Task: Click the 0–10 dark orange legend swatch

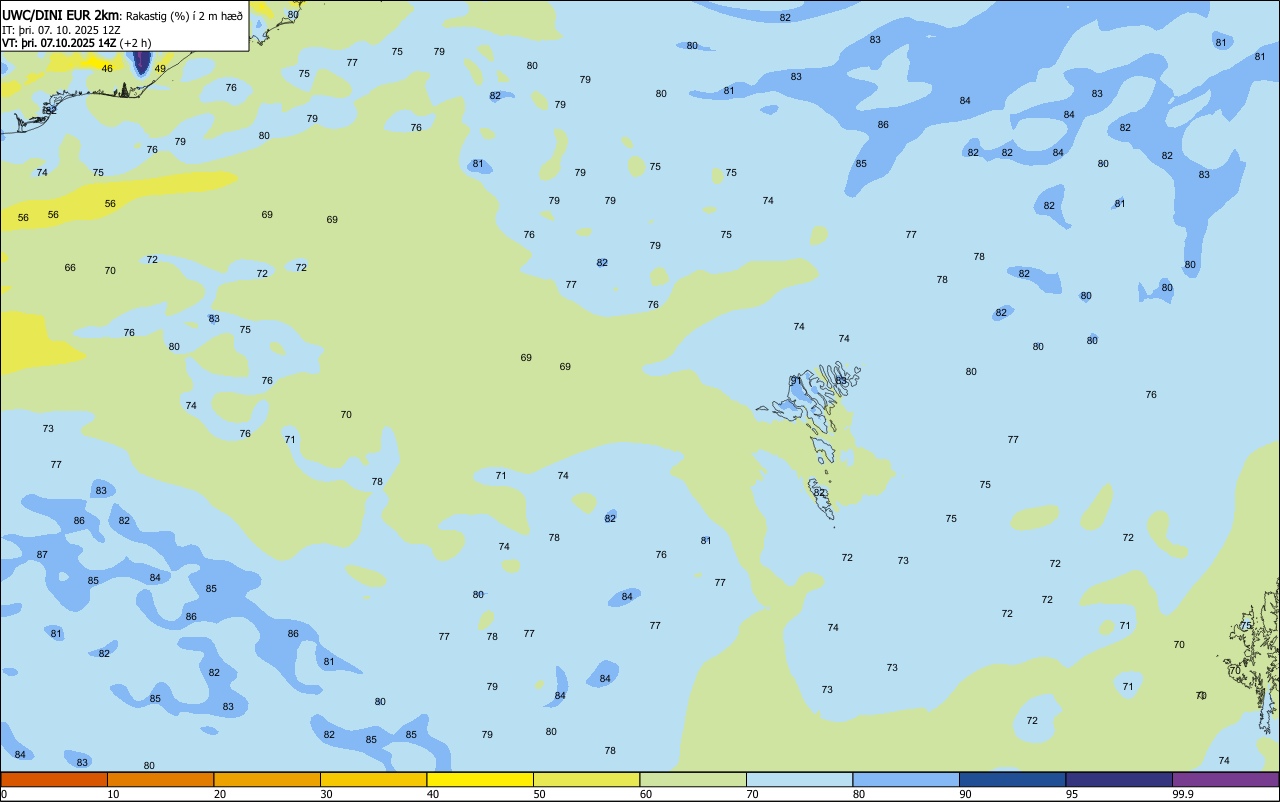Action: click(x=54, y=779)
